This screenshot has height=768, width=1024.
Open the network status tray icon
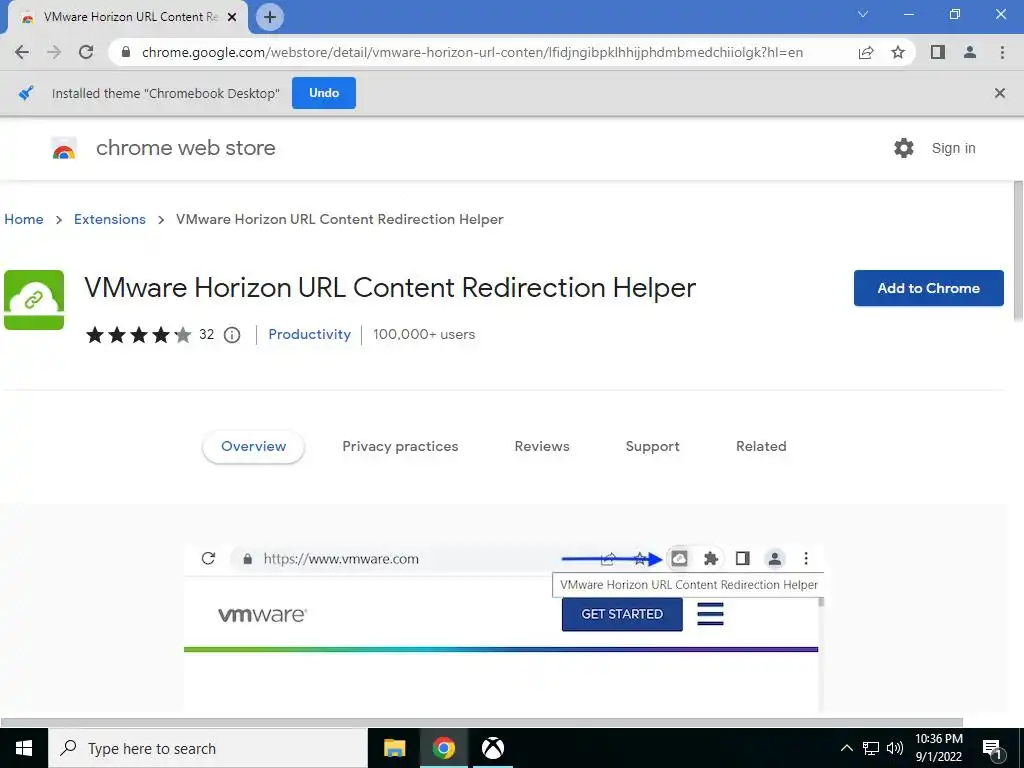[x=871, y=748]
